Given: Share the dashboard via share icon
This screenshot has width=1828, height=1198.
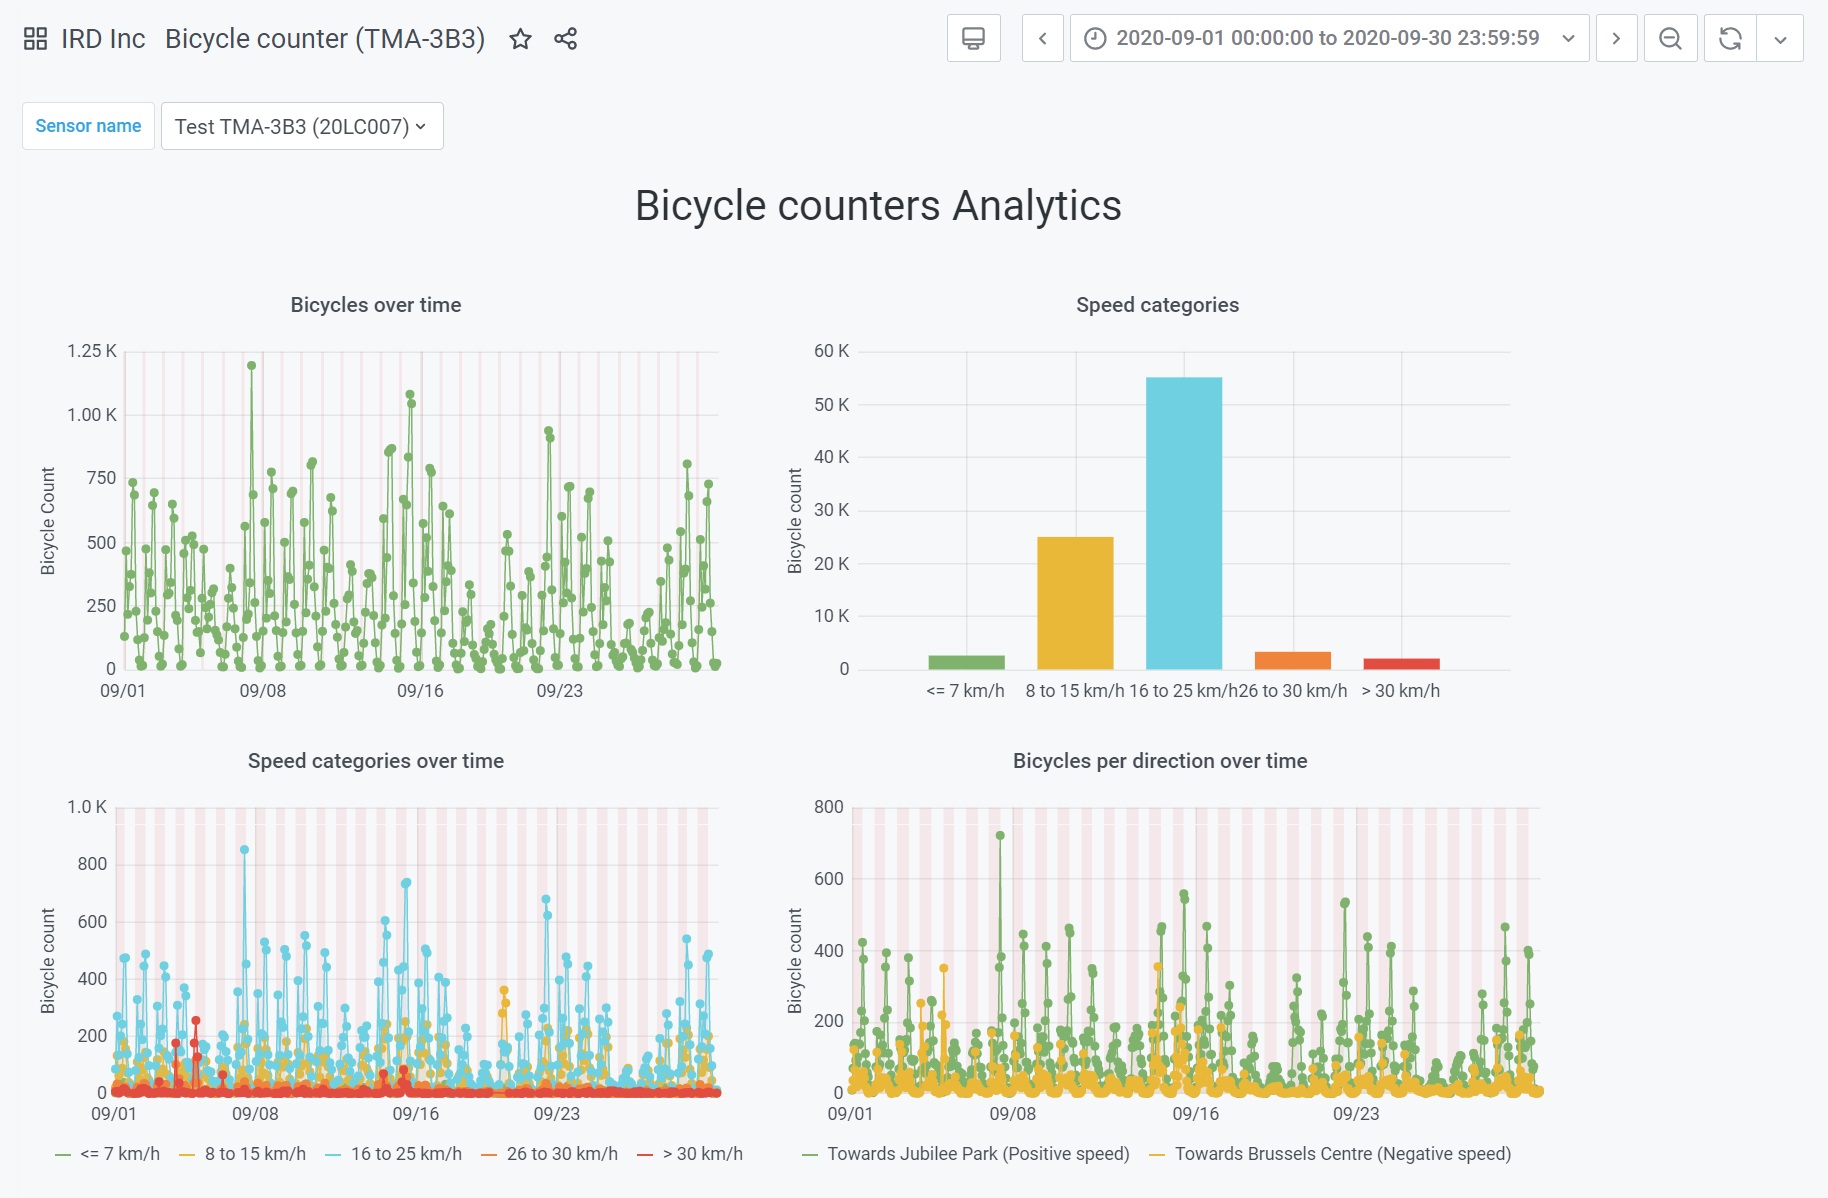Looking at the screenshot, I should pos(566,39).
